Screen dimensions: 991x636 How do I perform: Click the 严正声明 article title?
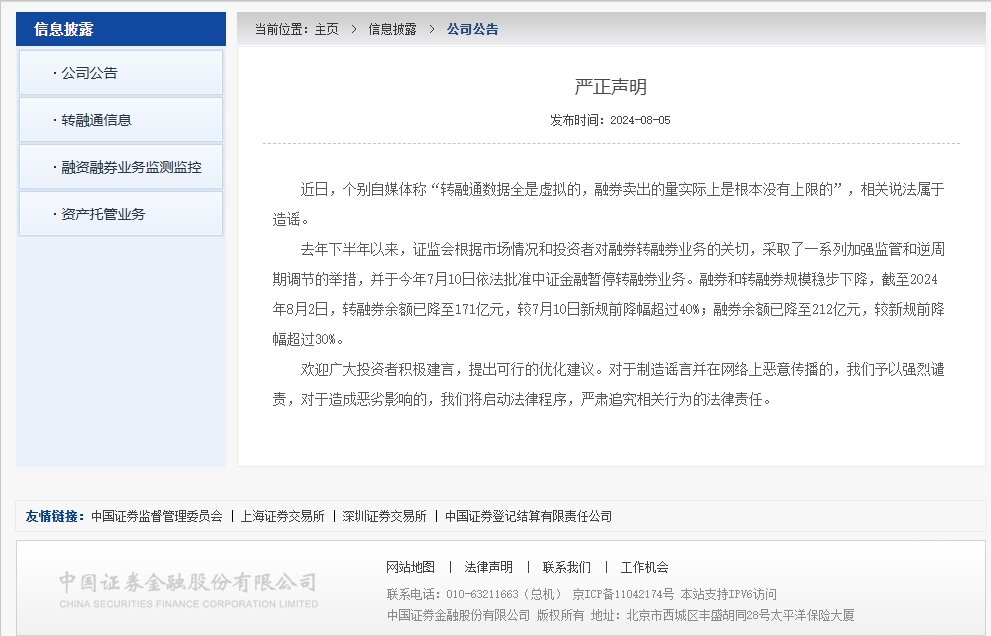611,87
